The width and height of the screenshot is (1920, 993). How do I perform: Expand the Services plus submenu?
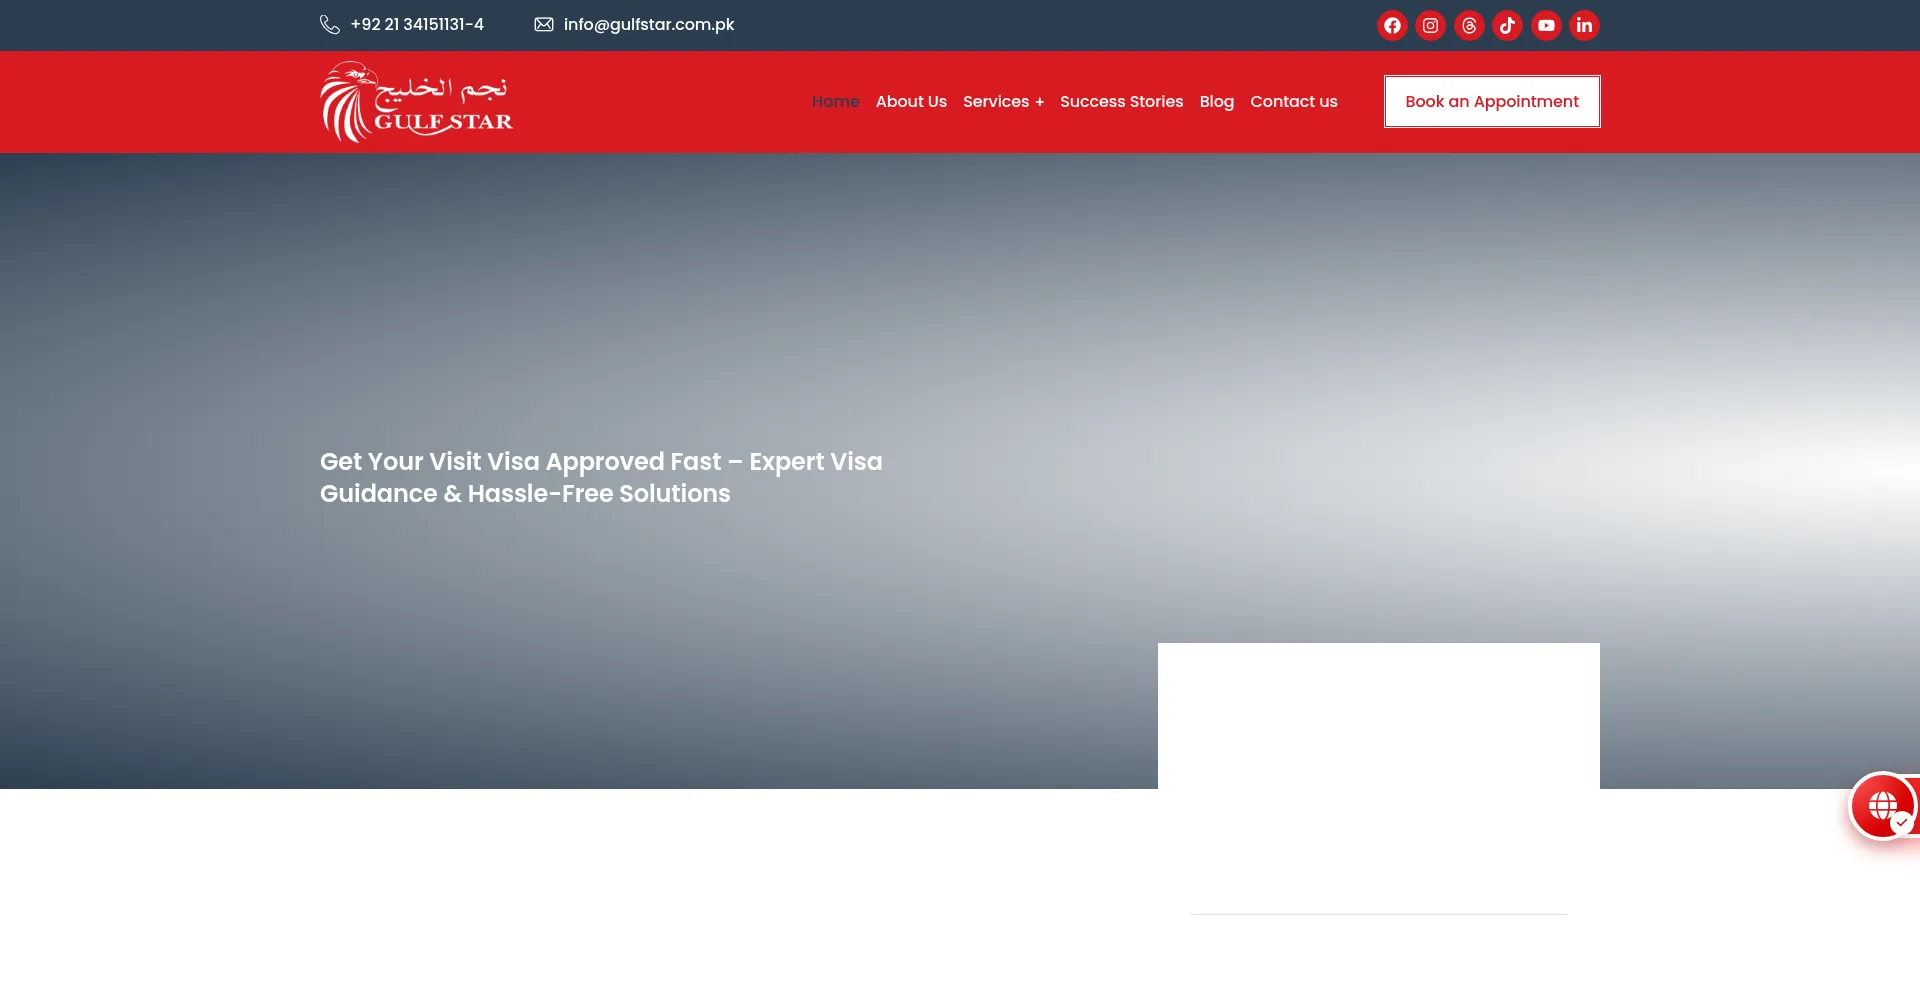pyautogui.click(x=1003, y=101)
